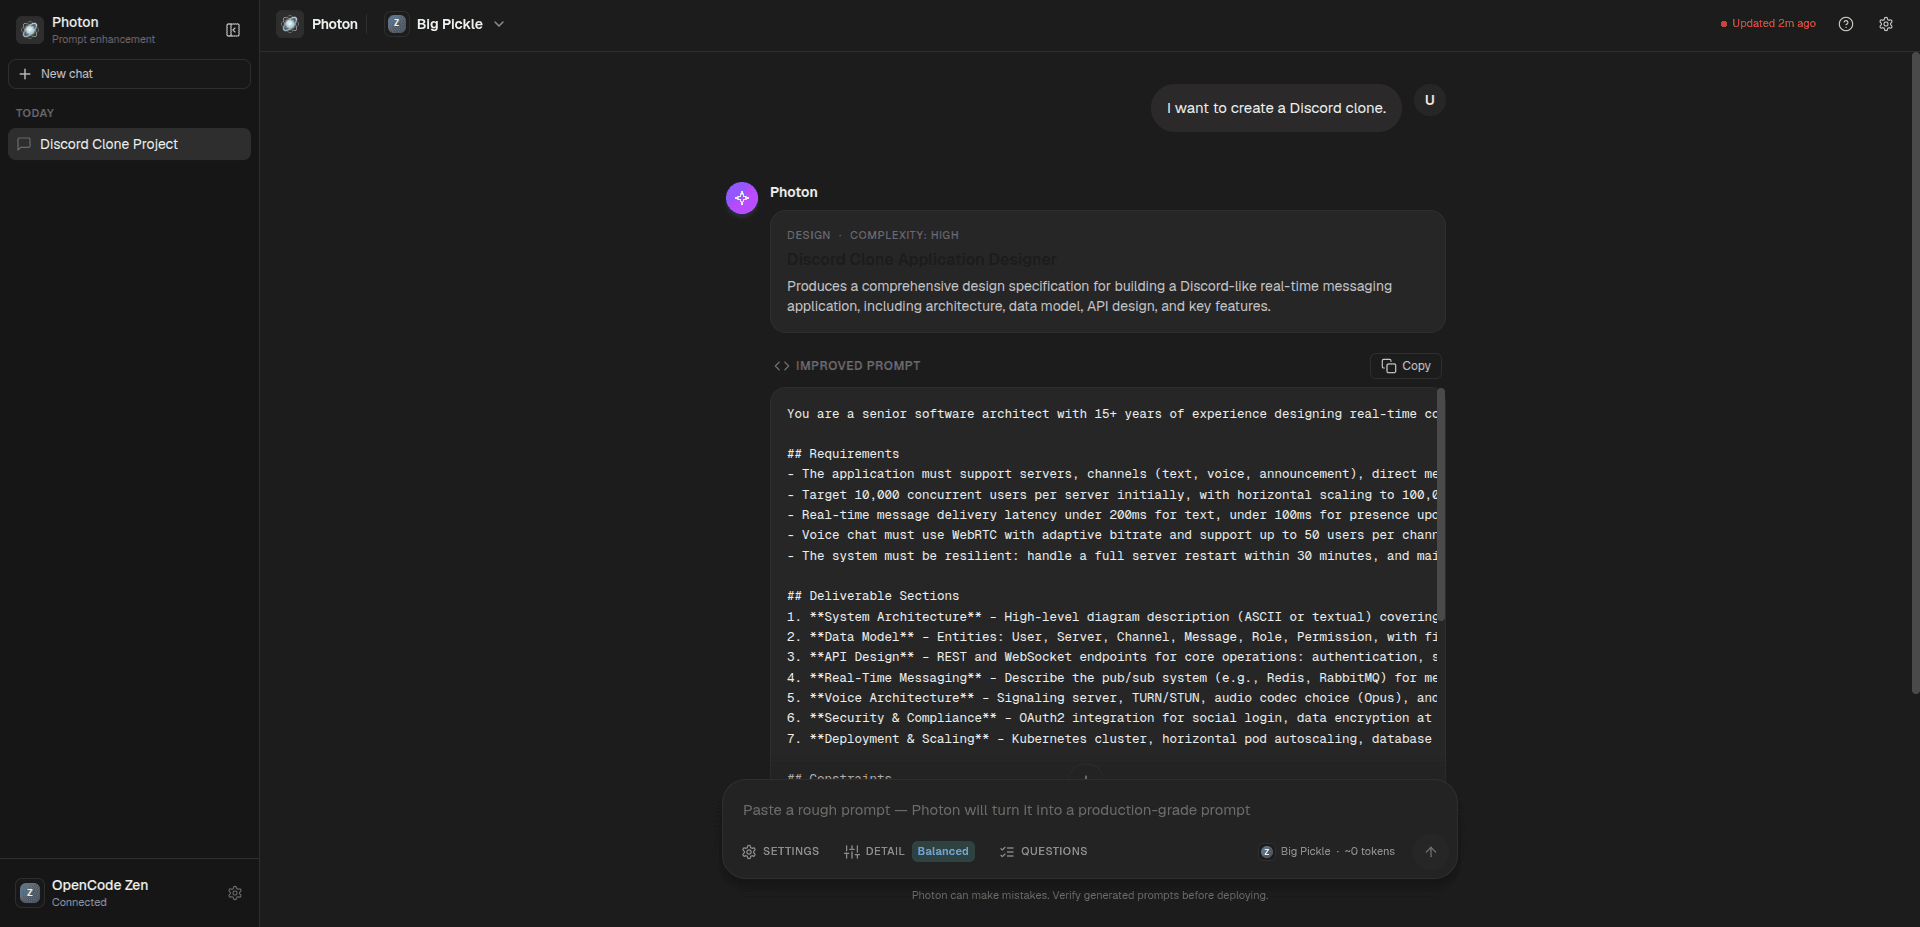Click the '**Real-Time Messaging**' line

(1112, 678)
